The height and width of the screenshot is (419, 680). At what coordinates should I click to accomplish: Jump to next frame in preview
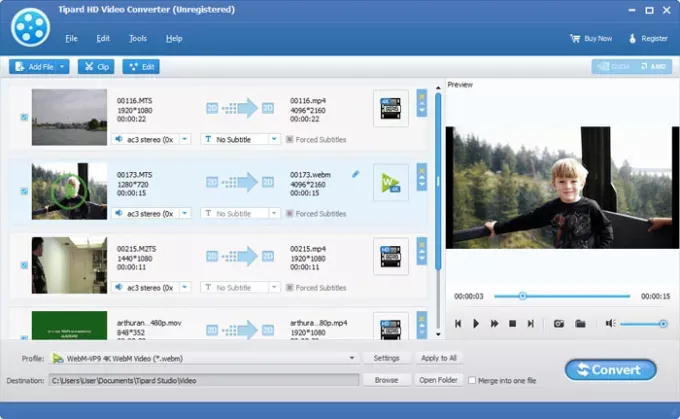530,324
